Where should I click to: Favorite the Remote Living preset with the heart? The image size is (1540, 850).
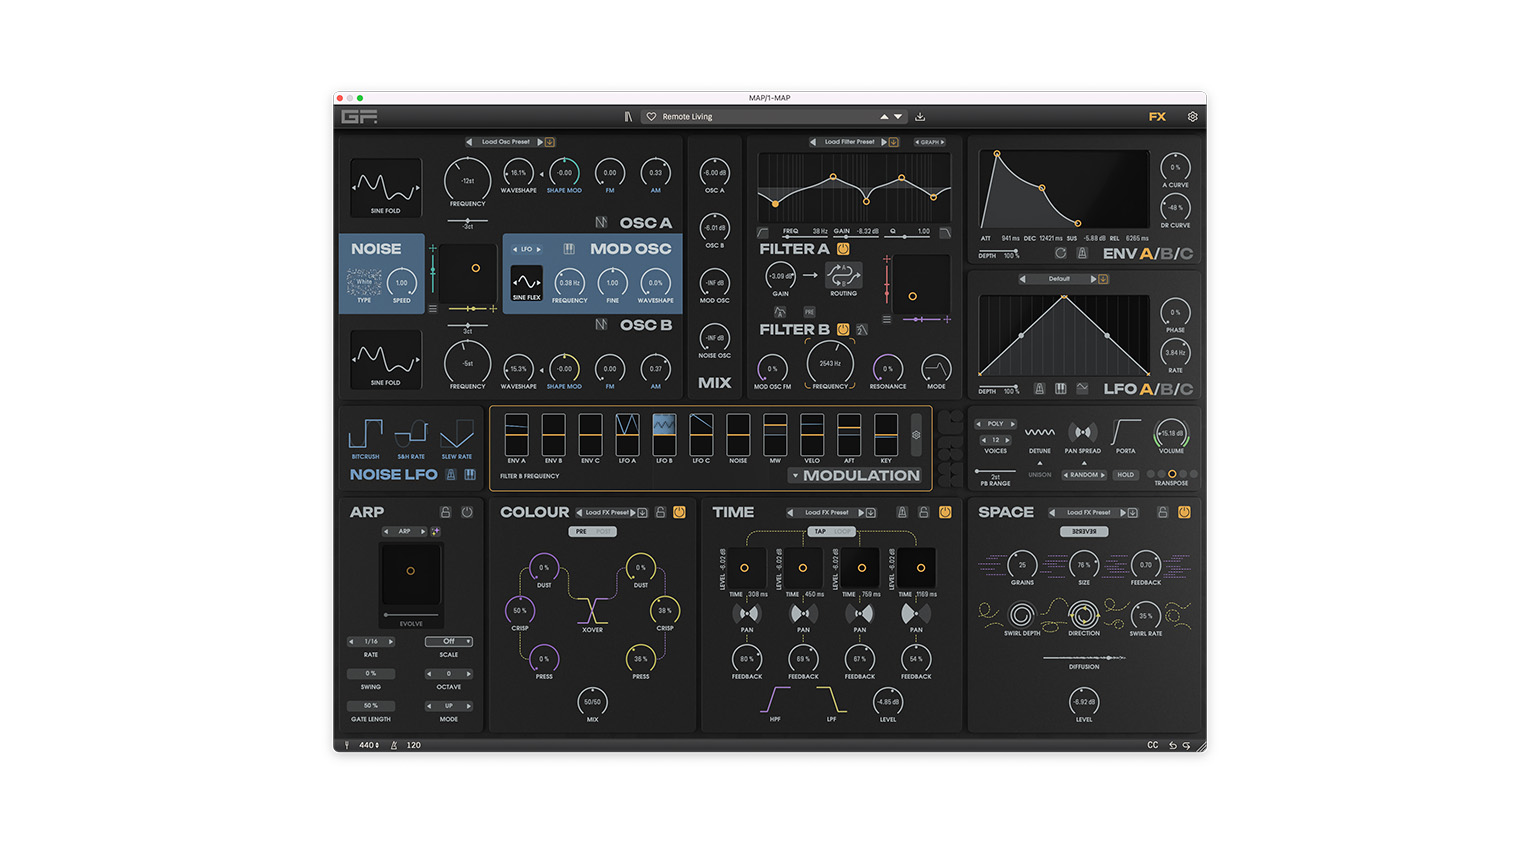pyautogui.click(x=651, y=117)
